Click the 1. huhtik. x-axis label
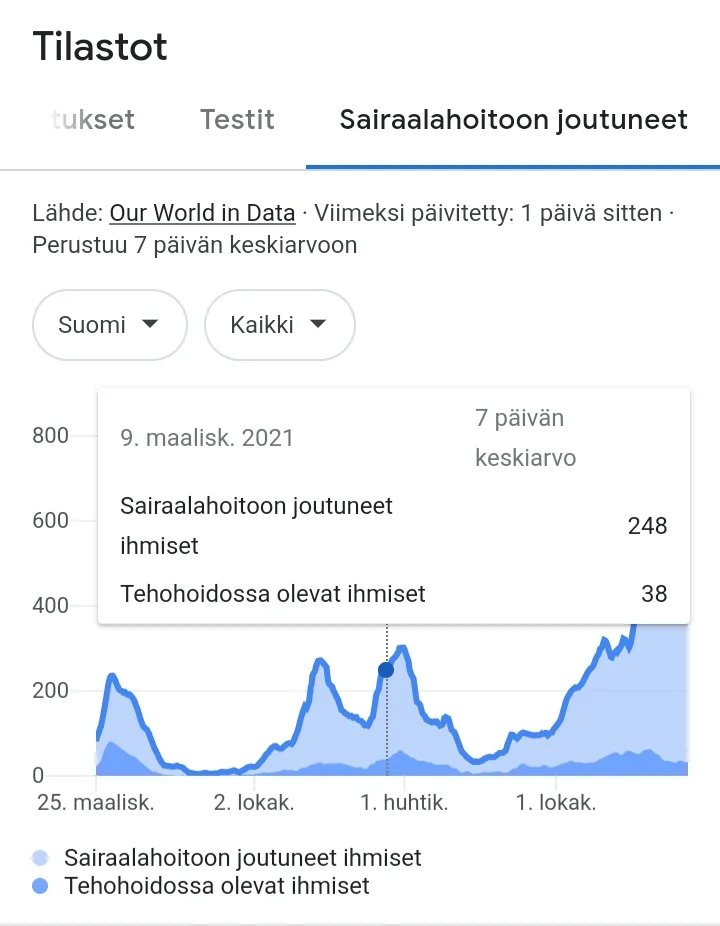 [x=404, y=803]
